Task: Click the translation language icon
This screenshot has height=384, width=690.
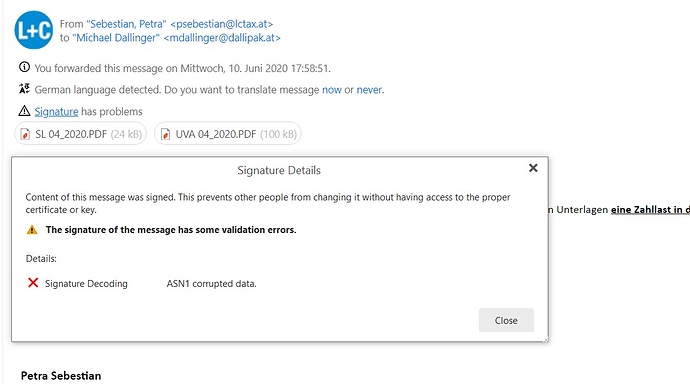Action: [24, 89]
